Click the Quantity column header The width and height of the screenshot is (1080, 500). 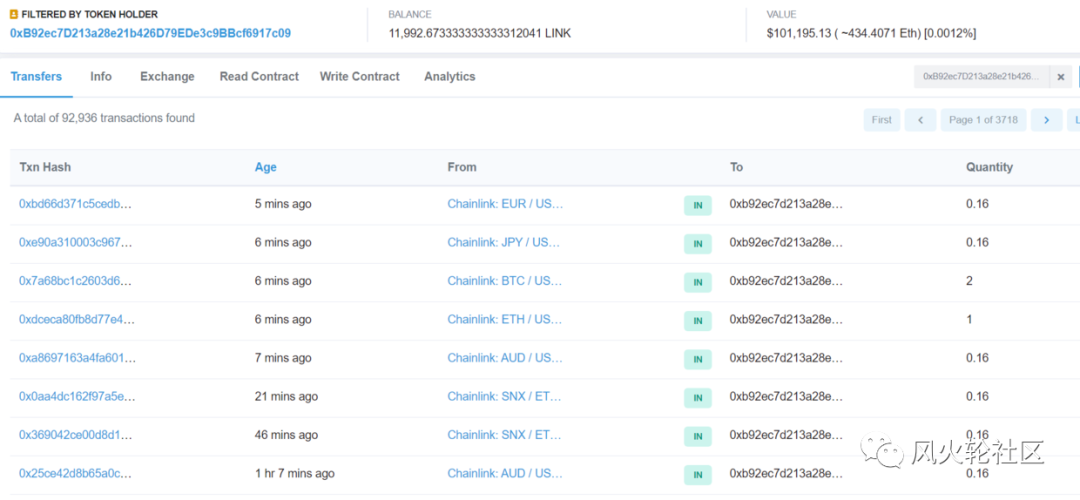coord(989,167)
